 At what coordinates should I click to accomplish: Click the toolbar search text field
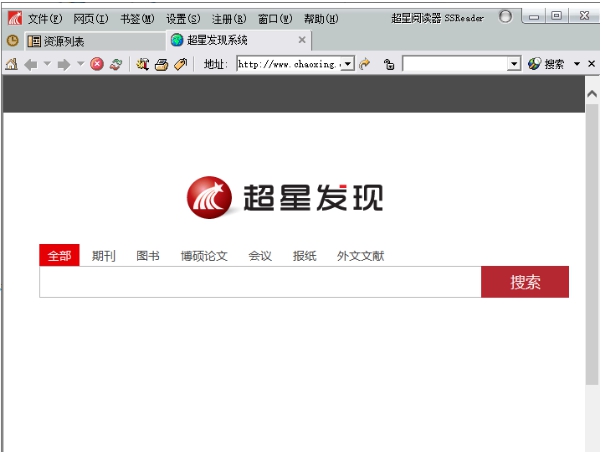point(455,64)
